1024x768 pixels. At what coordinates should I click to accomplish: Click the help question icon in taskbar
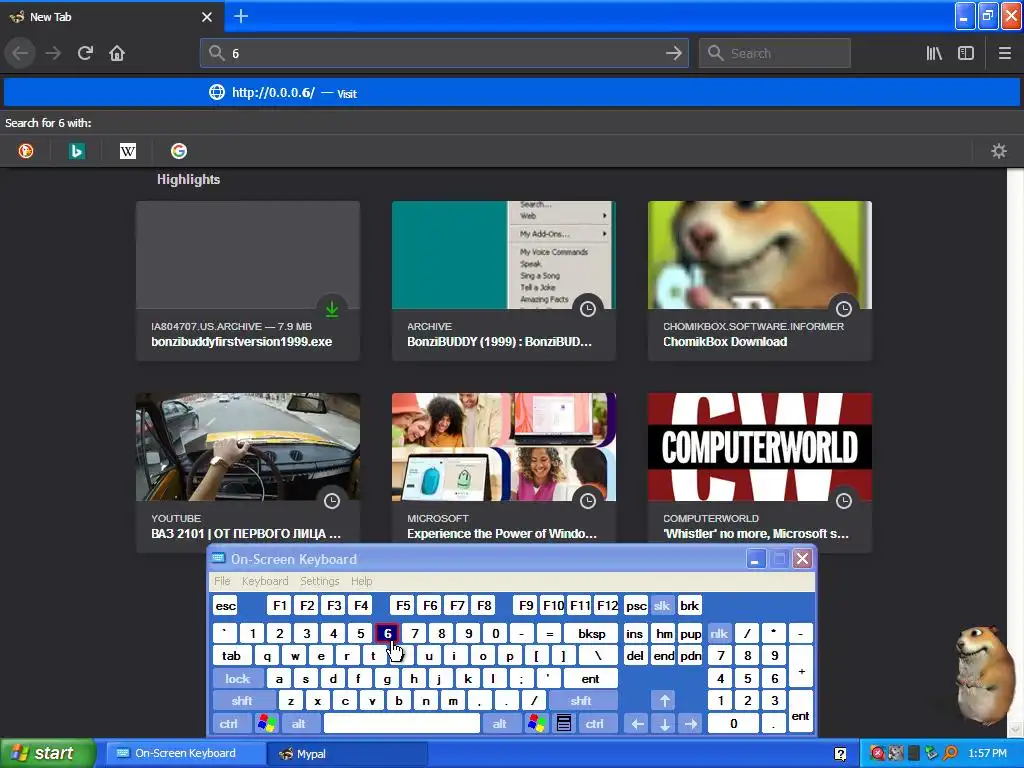840,754
